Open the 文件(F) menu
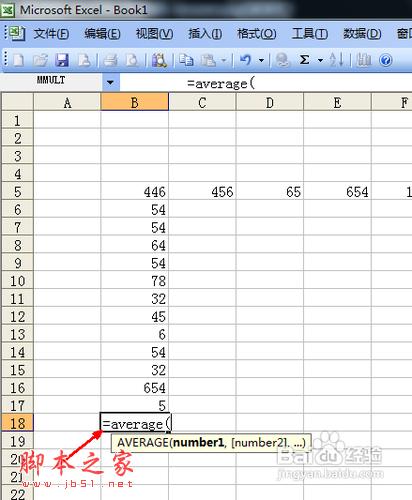Viewport: 412px width, 500px height. (51, 34)
